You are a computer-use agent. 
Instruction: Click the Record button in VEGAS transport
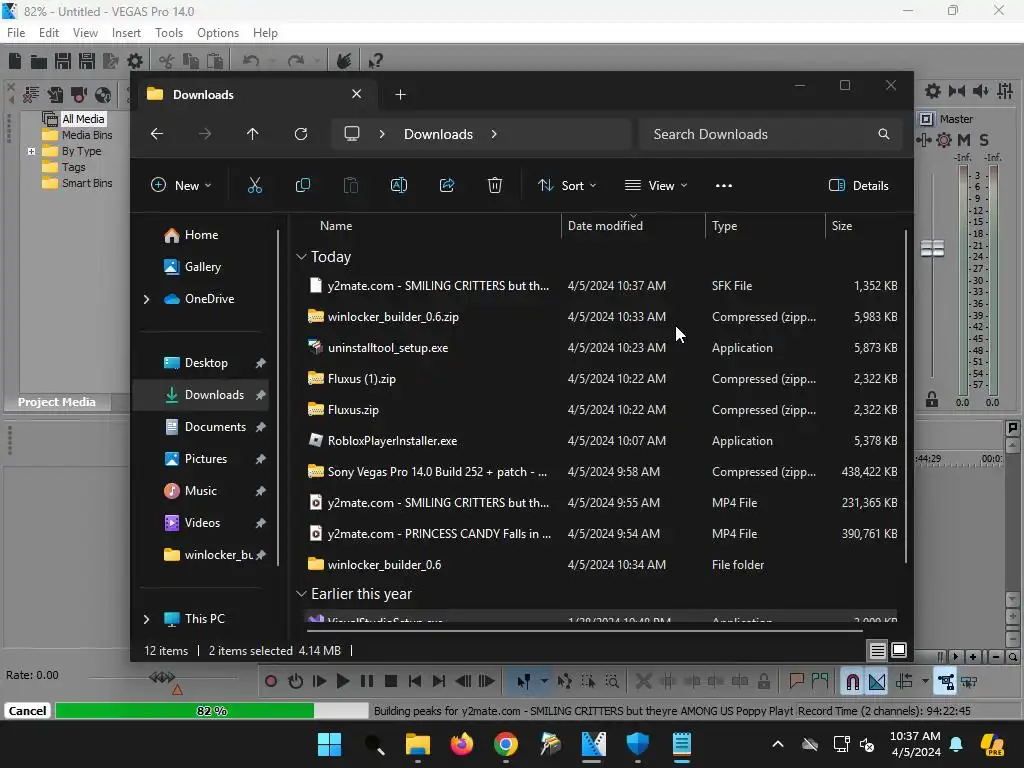click(x=270, y=682)
